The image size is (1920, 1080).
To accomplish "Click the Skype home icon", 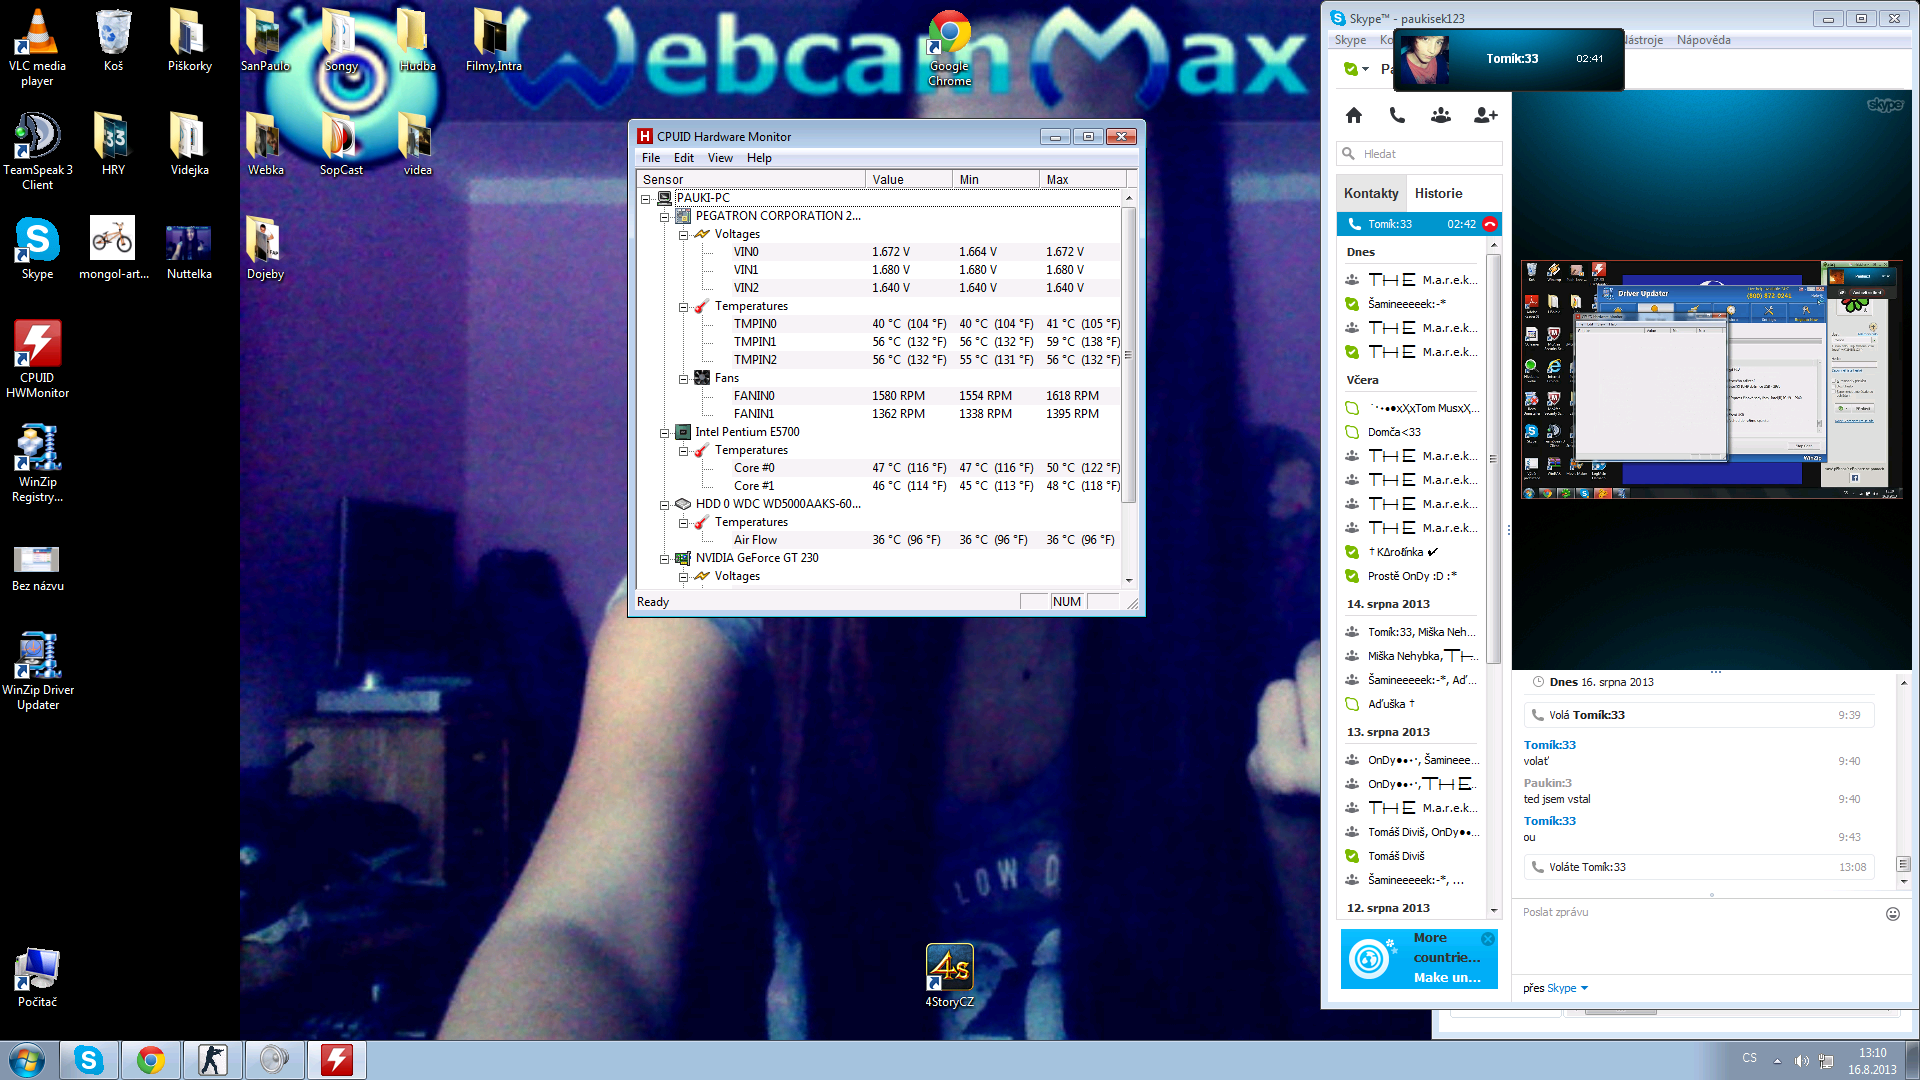I will point(1354,116).
